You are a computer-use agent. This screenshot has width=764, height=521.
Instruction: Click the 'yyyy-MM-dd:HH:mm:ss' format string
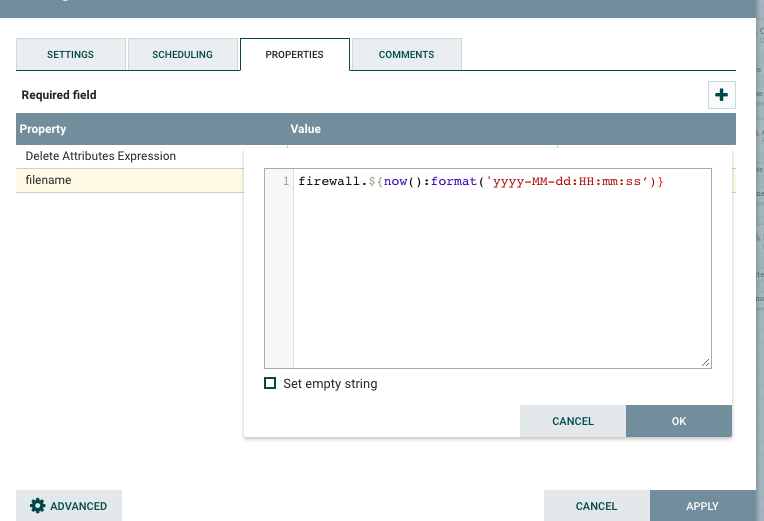click(570, 181)
